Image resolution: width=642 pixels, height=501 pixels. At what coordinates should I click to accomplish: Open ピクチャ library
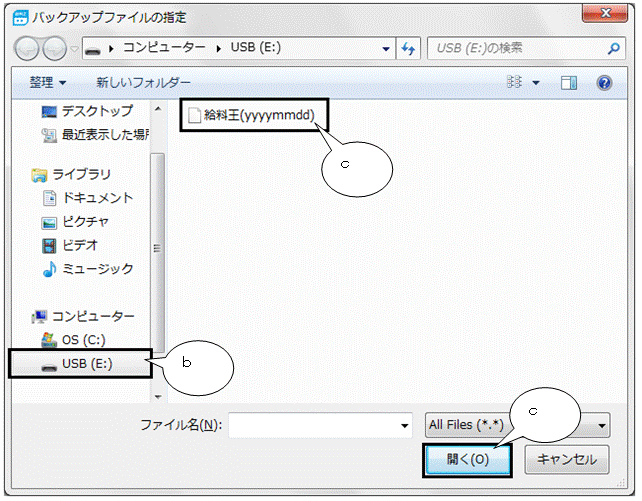(75, 222)
